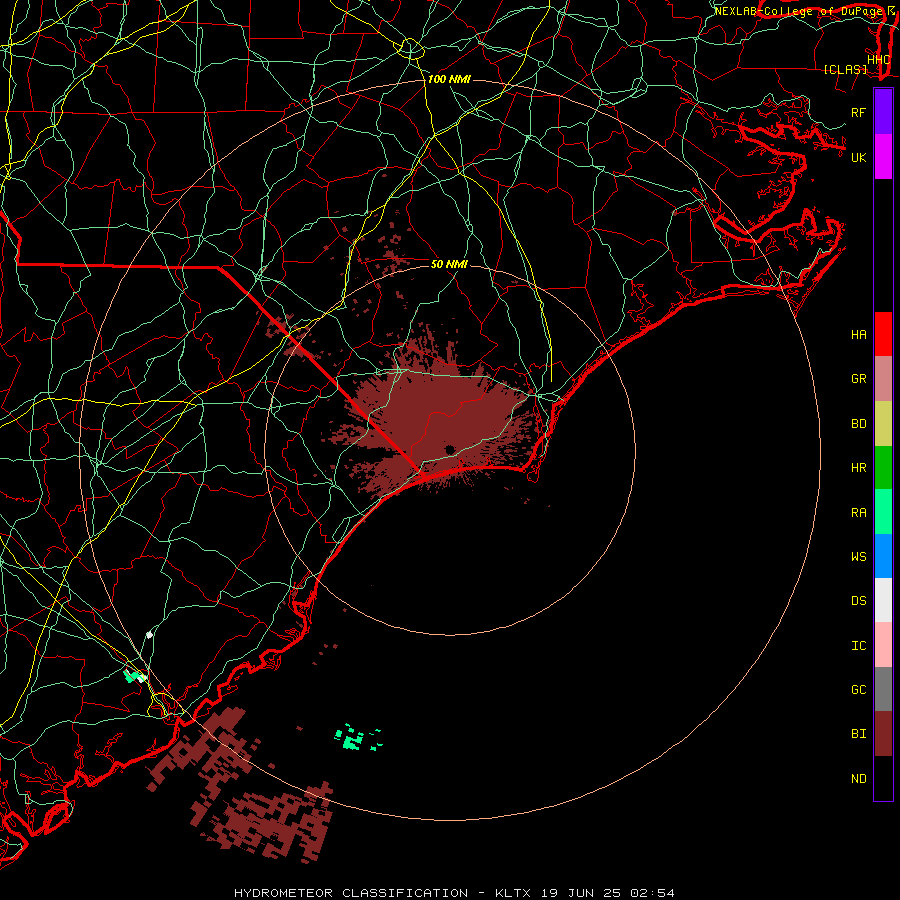Click the BI dark red legend swatch
The image size is (900, 900).
[x=883, y=734]
